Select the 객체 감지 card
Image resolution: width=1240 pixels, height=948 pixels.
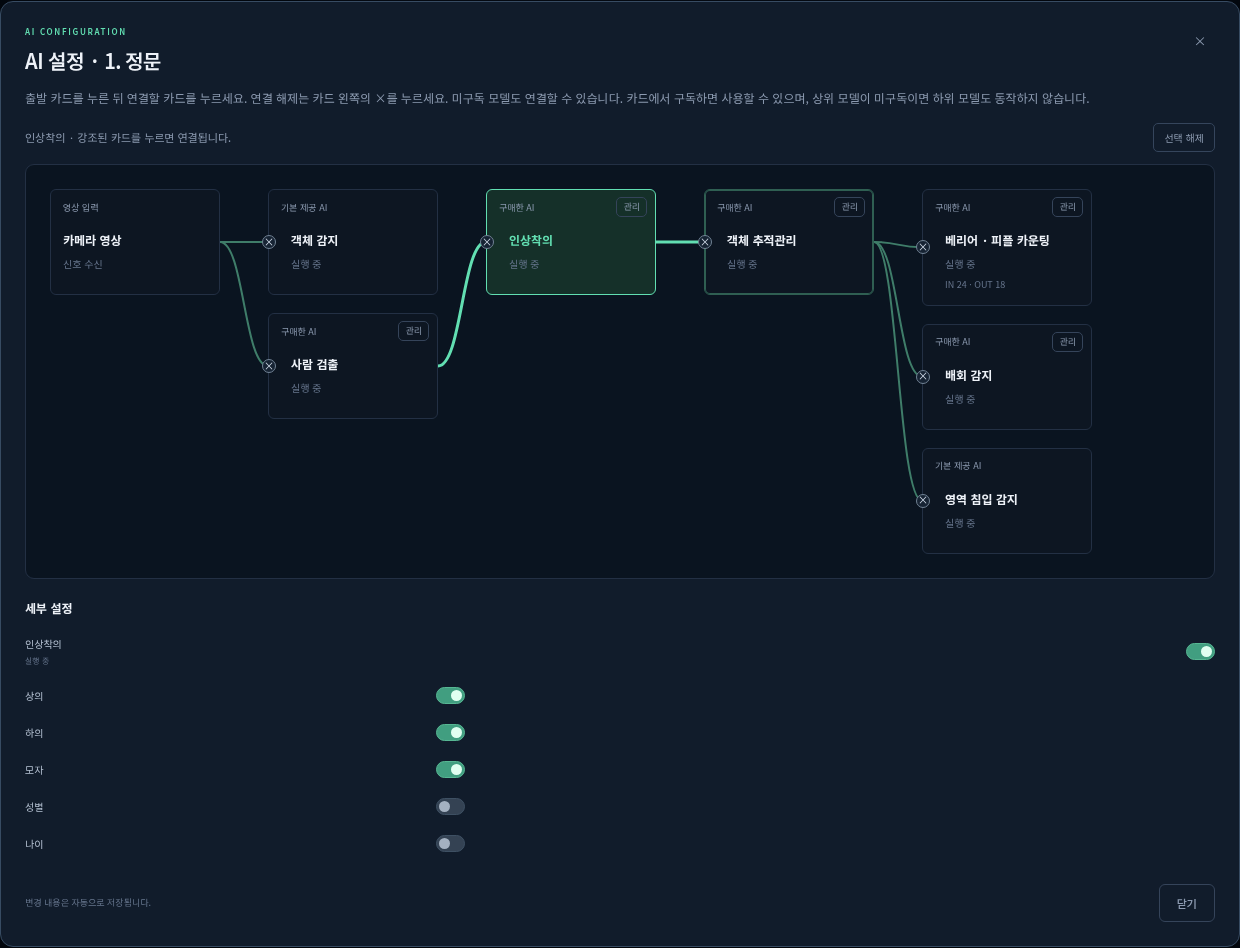click(353, 242)
